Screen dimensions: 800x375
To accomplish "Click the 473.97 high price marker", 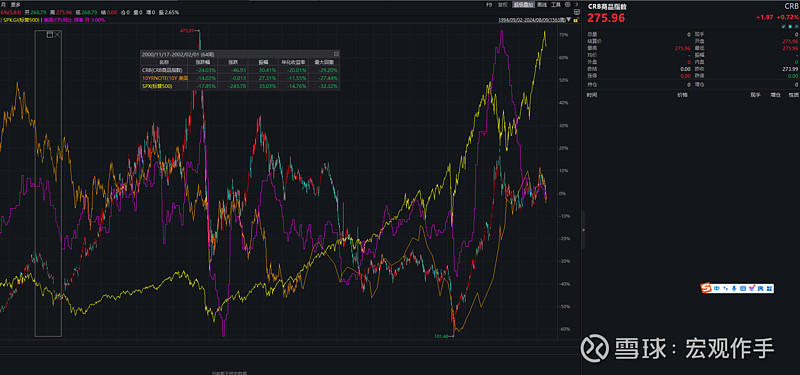I will click(187, 31).
